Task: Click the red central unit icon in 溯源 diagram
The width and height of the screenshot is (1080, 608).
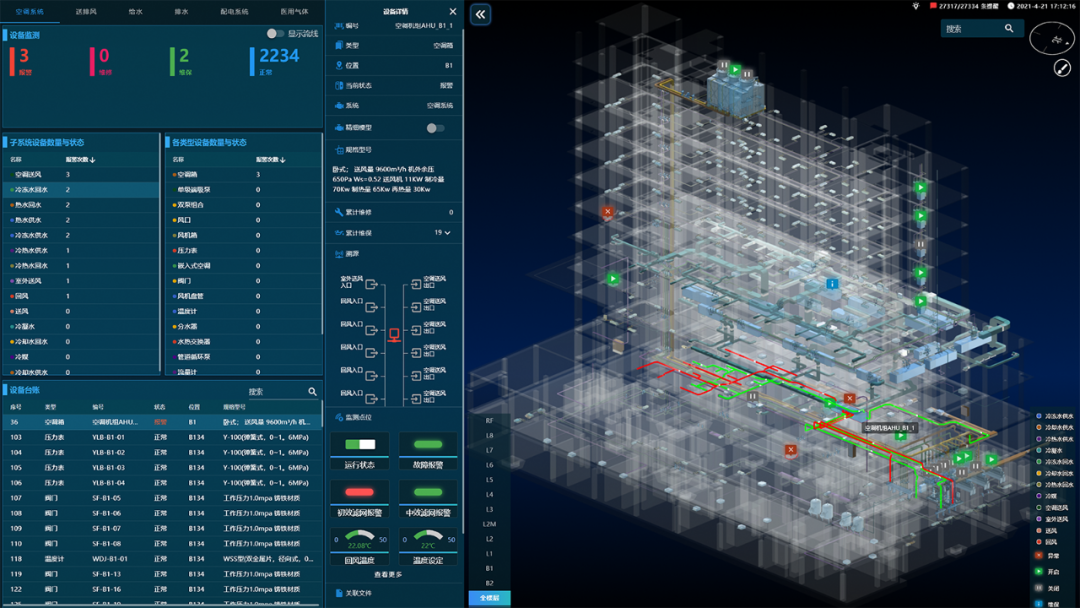Action: pyautogui.click(x=394, y=335)
